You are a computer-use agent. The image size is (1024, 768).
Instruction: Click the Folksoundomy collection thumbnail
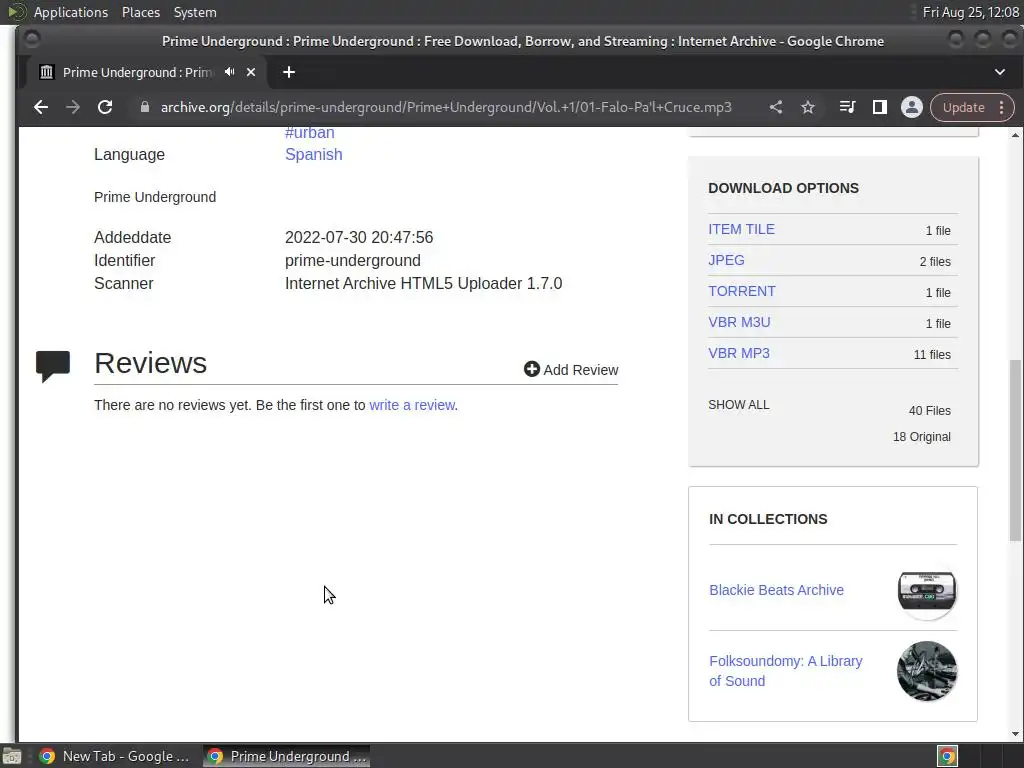click(927, 671)
